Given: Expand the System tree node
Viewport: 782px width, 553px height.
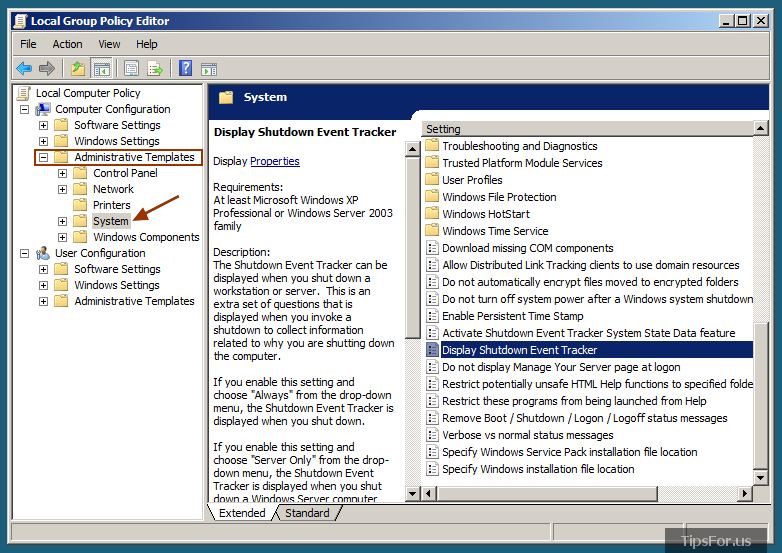Looking at the screenshot, I should (x=62, y=221).
